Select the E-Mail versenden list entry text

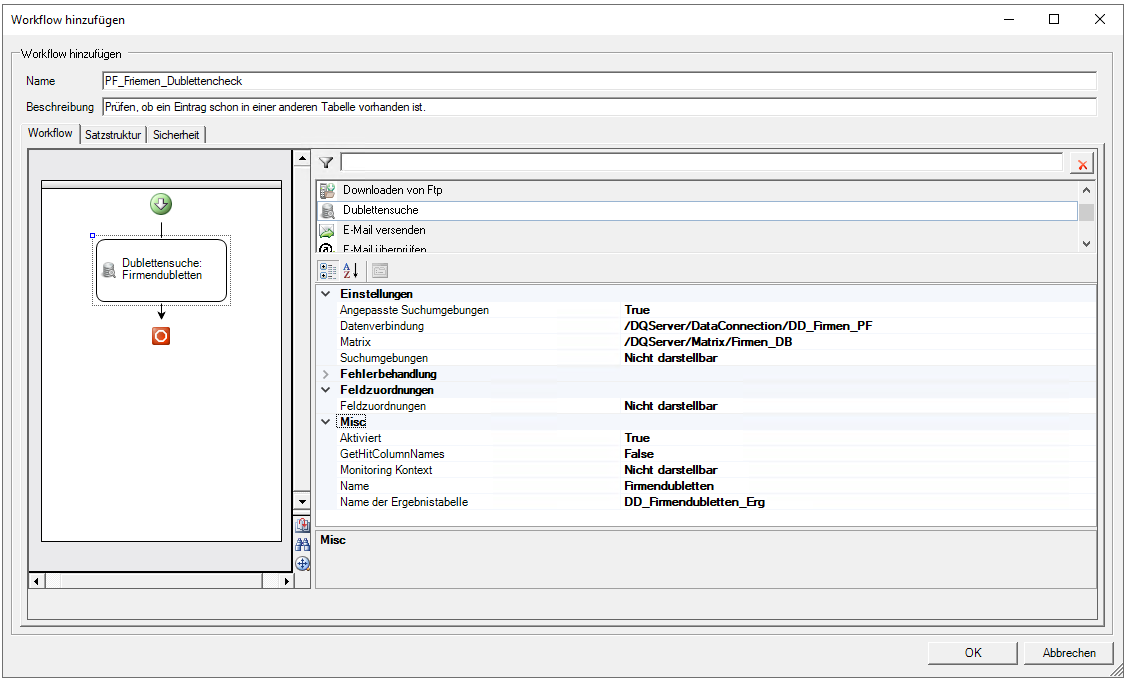[384, 231]
